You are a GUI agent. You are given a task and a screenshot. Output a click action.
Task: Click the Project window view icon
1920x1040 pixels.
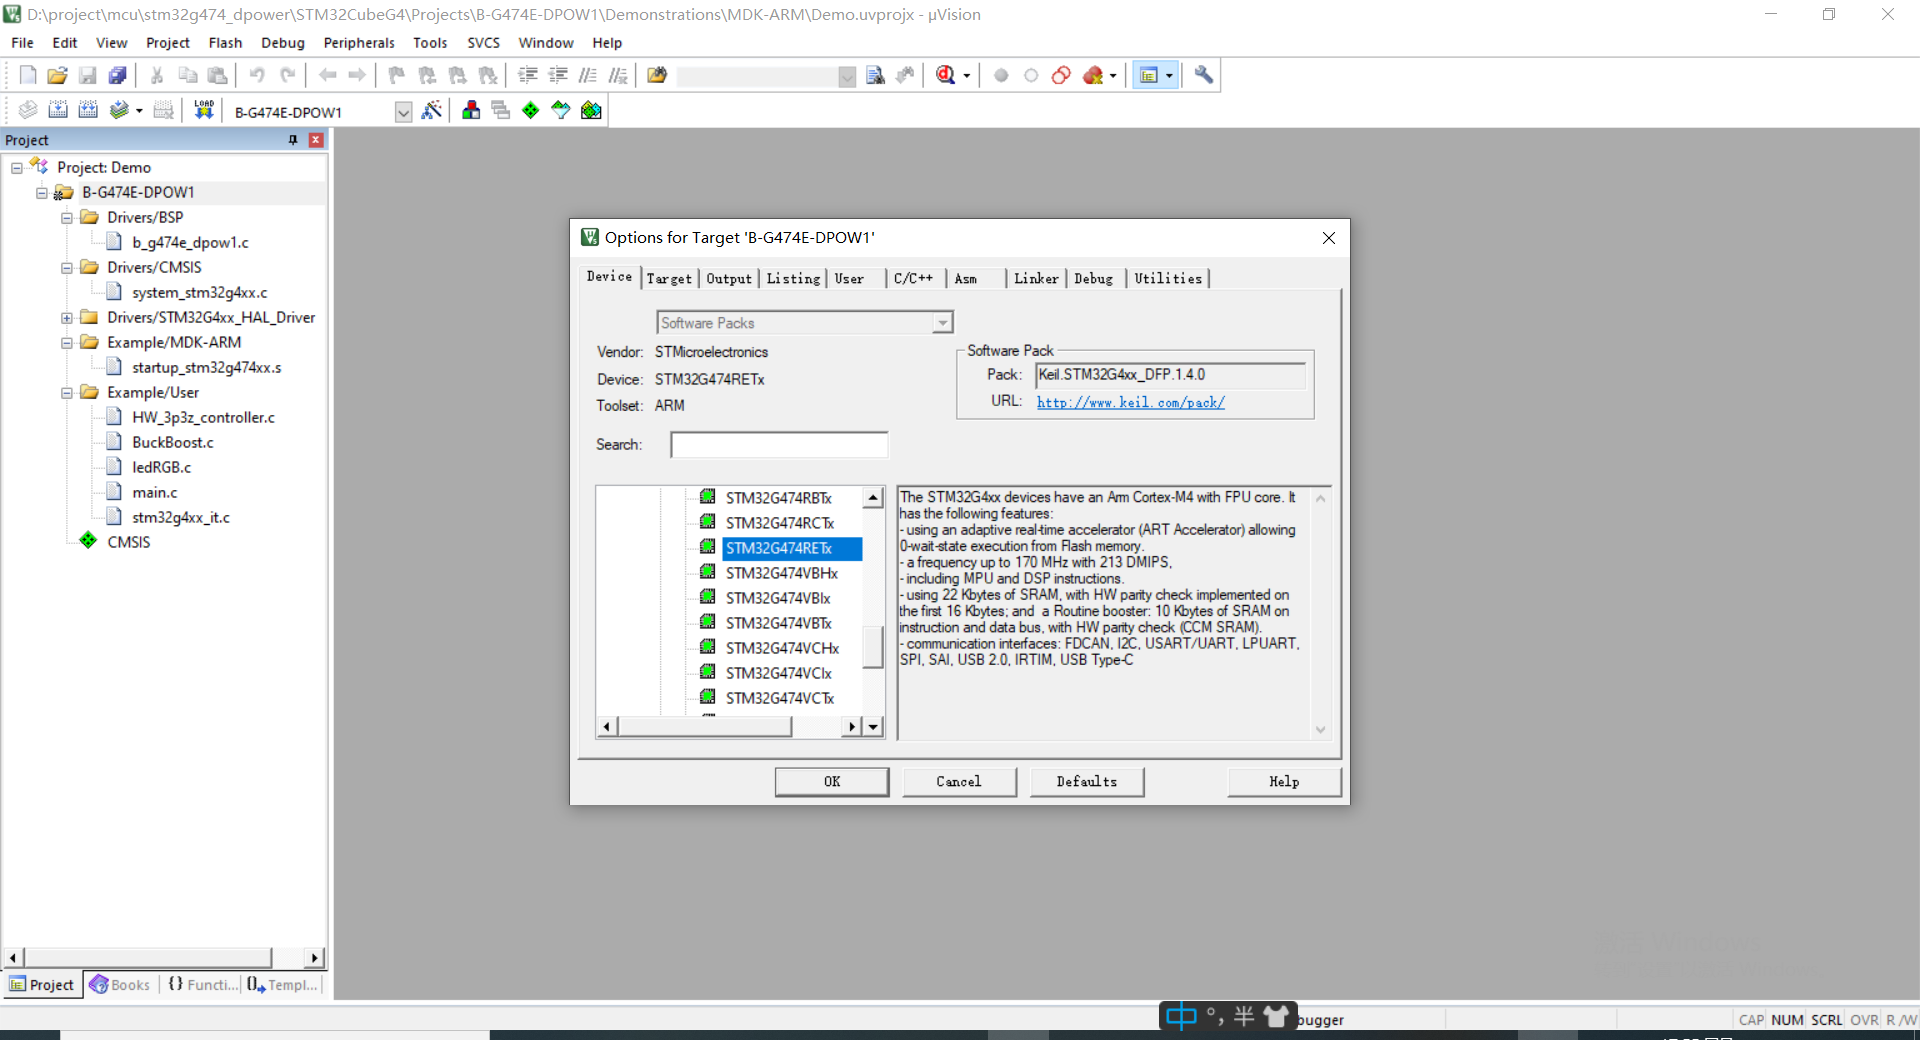[x=1149, y=75]
